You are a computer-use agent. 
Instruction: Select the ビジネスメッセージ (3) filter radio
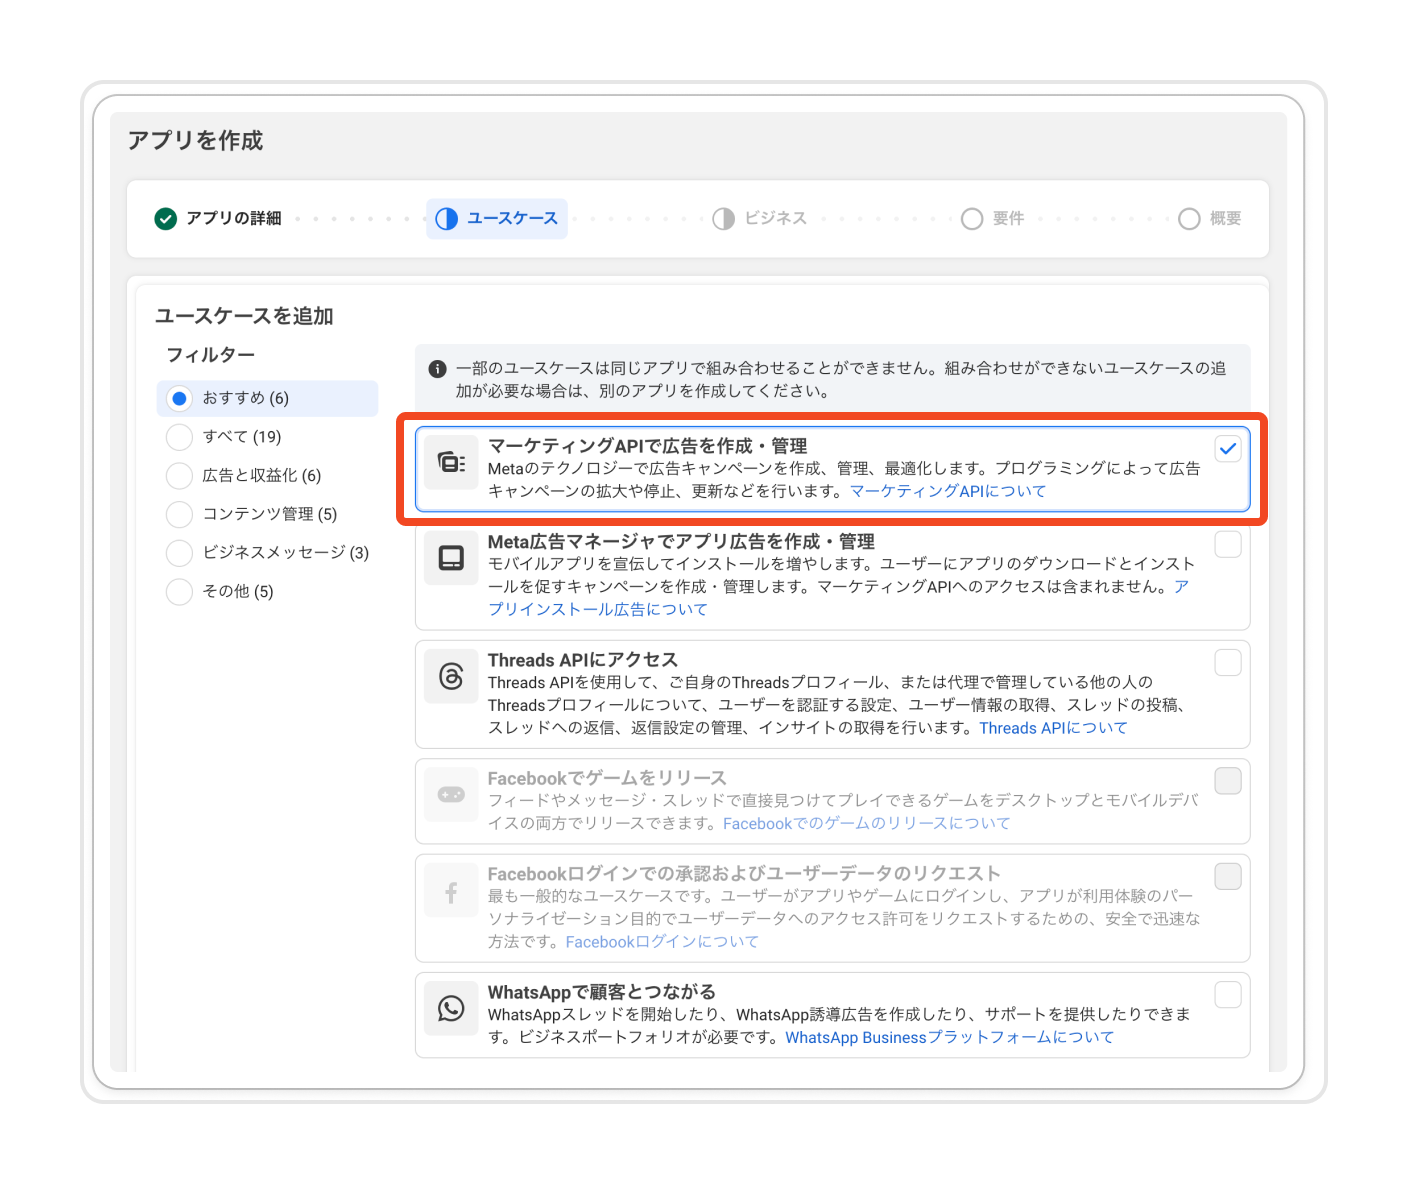point(179,553)
